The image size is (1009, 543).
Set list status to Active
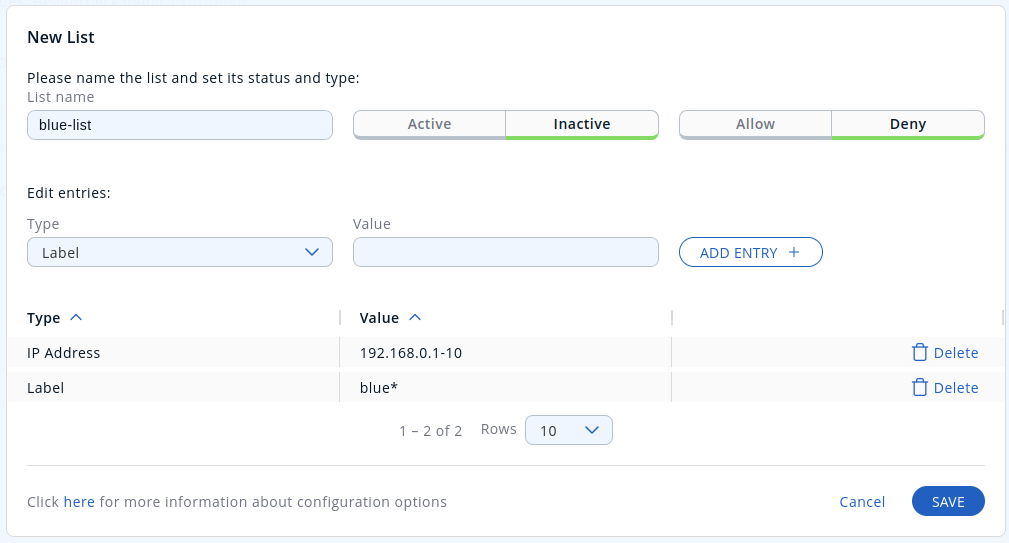[x=429, y=124]
